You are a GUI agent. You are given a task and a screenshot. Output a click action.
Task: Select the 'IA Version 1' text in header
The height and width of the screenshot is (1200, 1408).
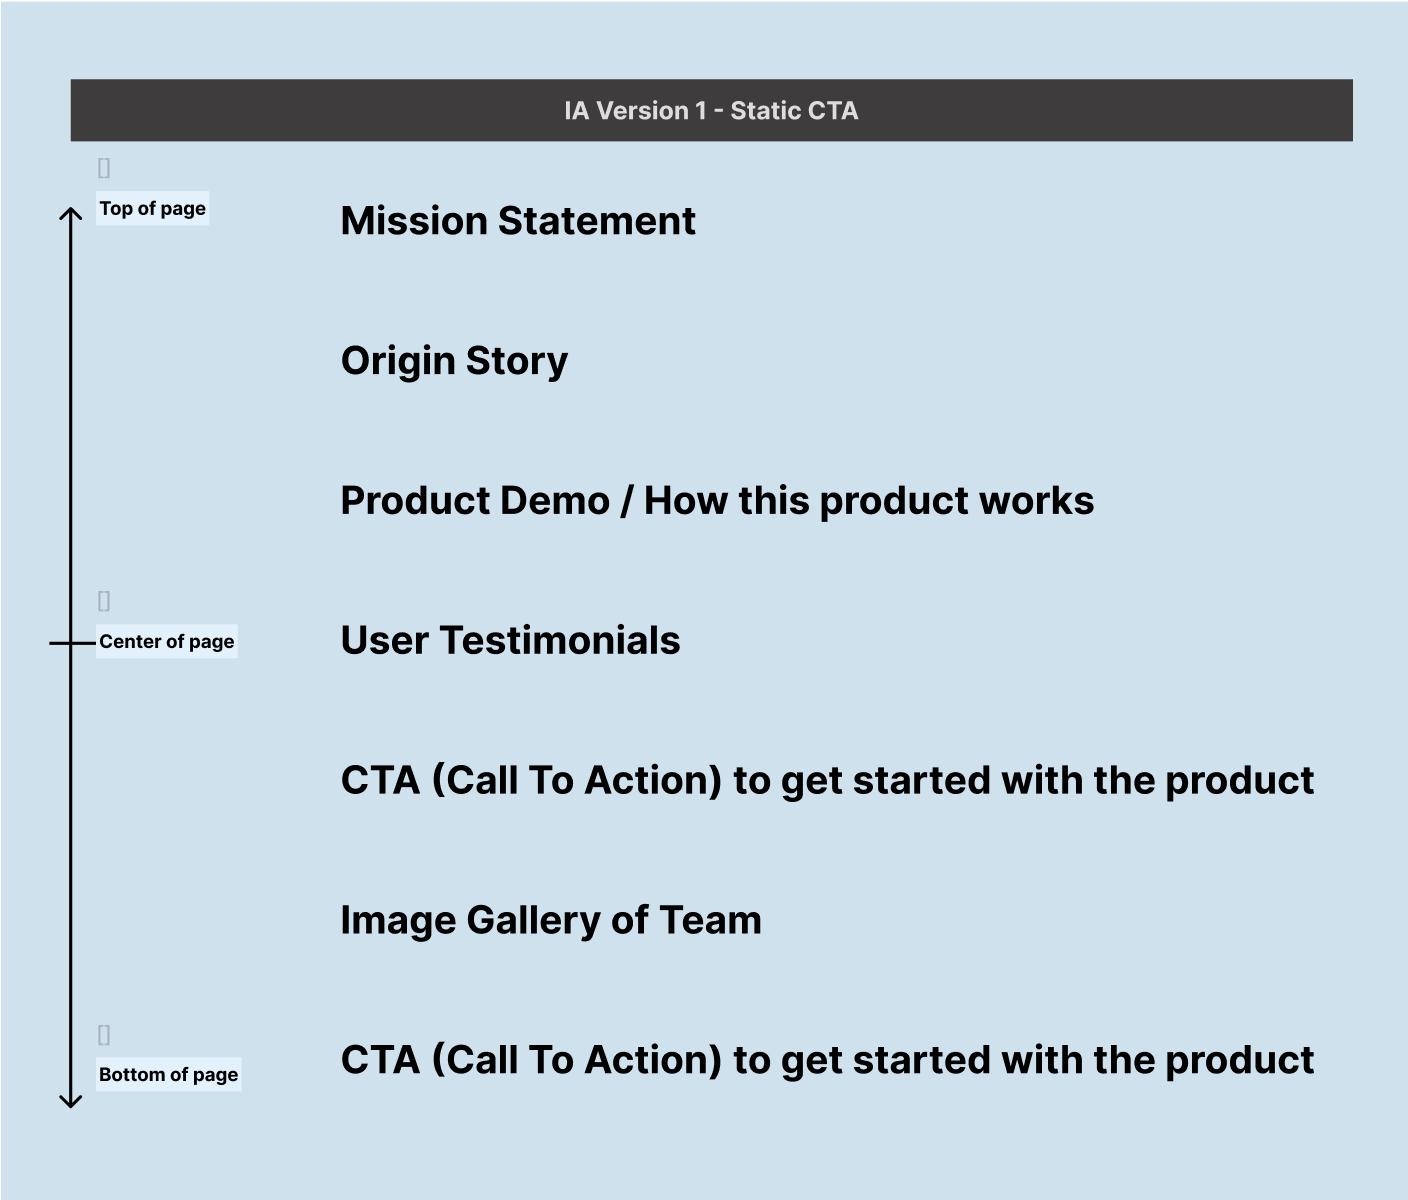[x=627, y=111]
